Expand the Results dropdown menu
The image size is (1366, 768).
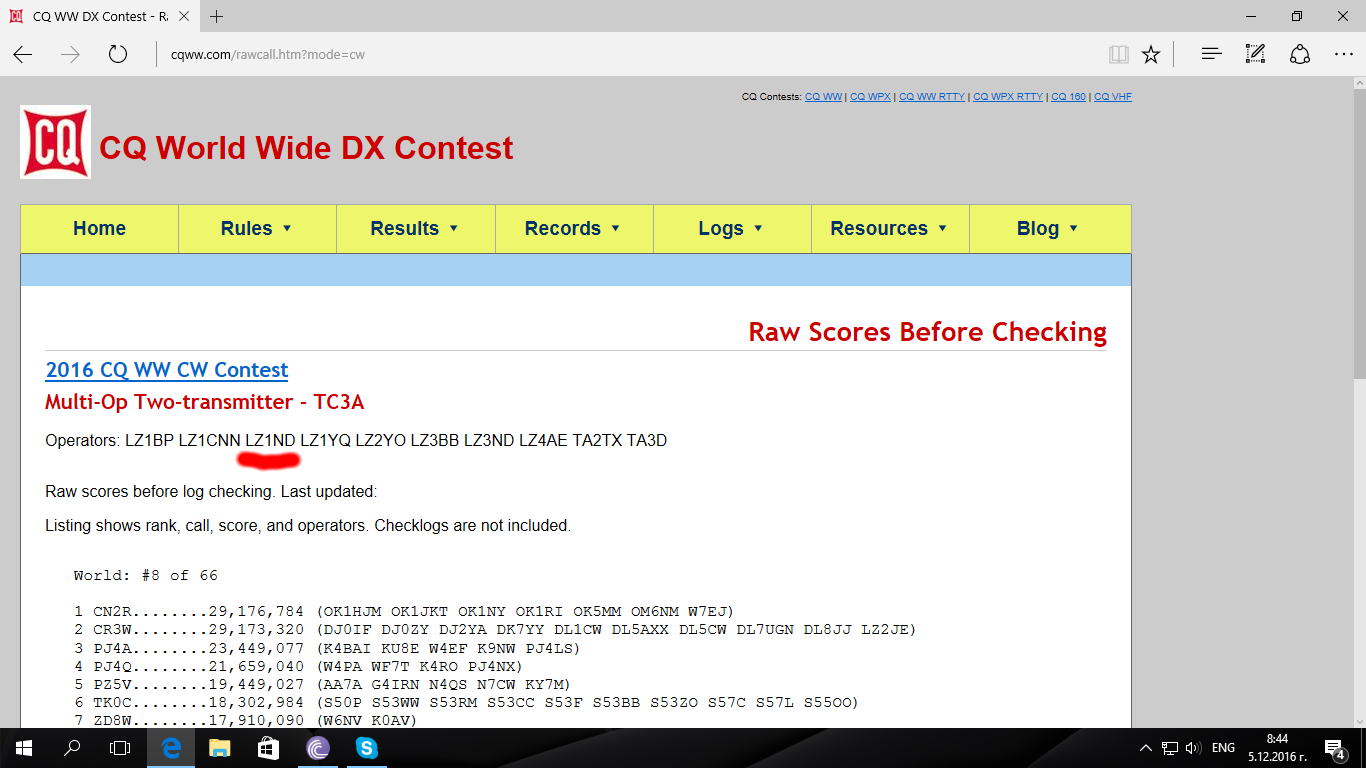[x=415, y=229]
